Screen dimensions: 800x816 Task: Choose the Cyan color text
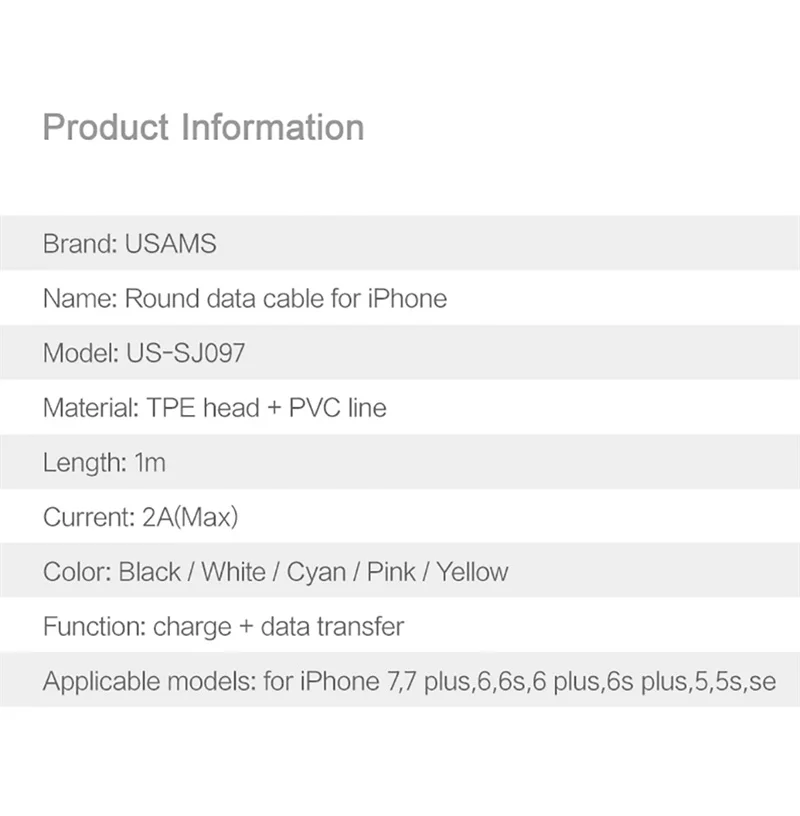(316, 573)
